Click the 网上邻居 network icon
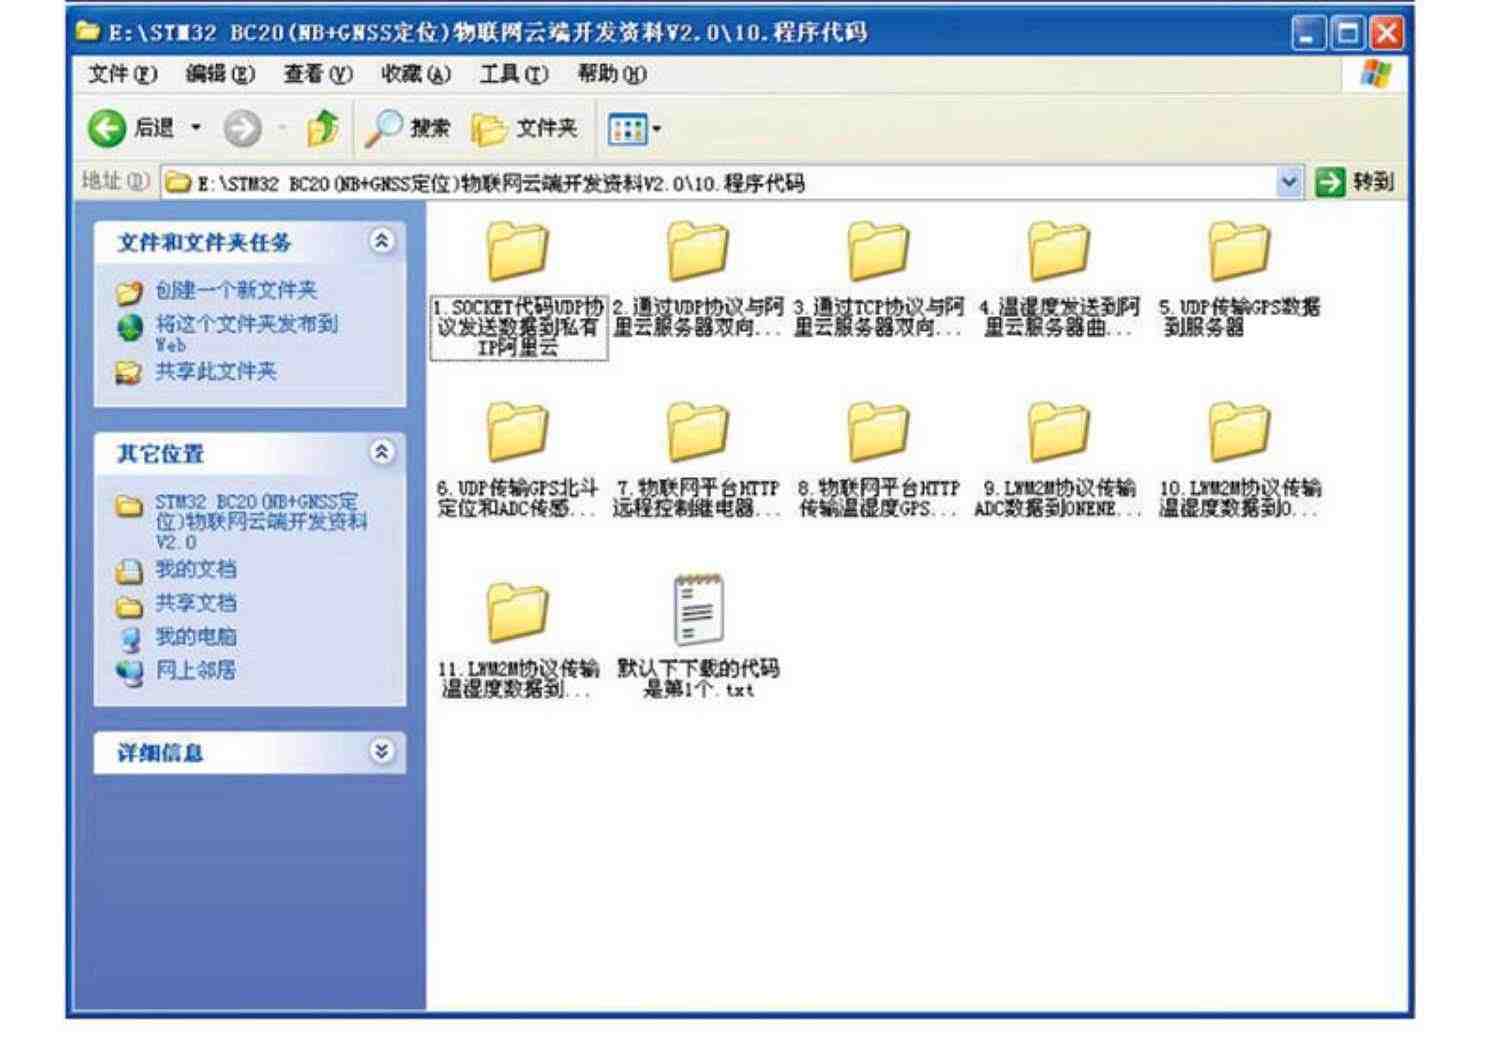 (130, 672)
